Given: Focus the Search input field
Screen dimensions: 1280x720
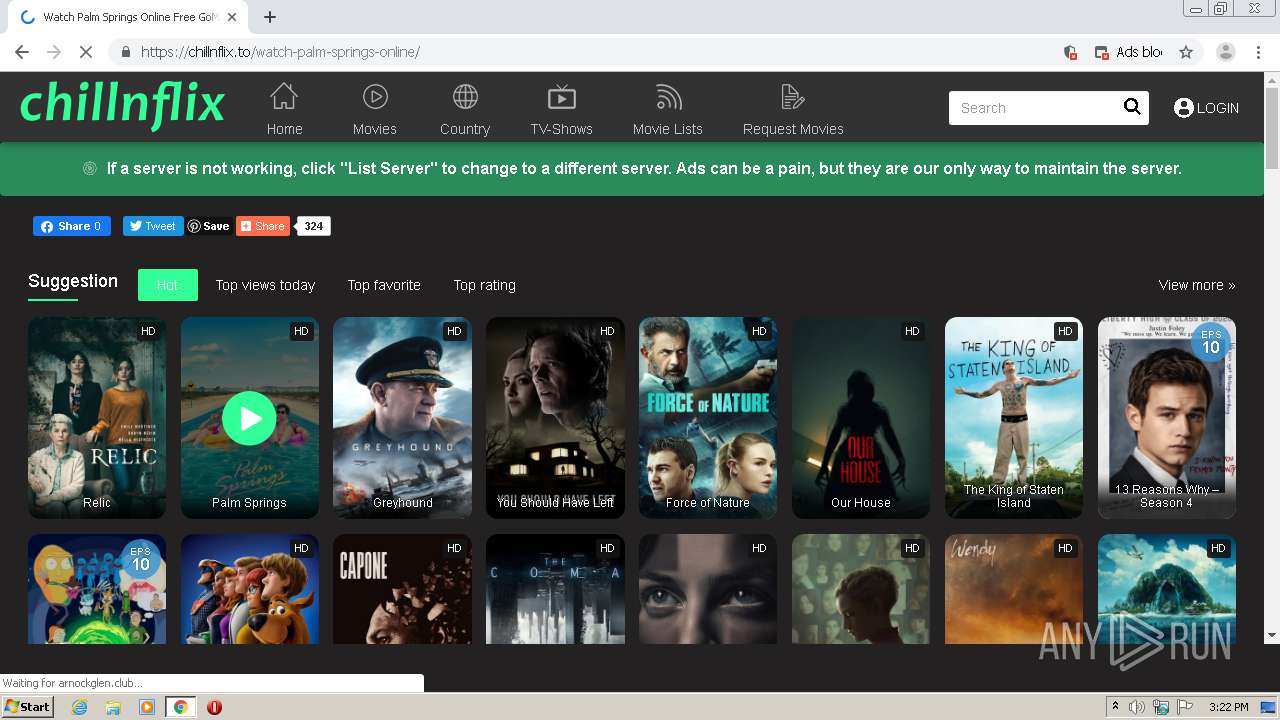Looking at the screenshot, I should point(1035,108).
